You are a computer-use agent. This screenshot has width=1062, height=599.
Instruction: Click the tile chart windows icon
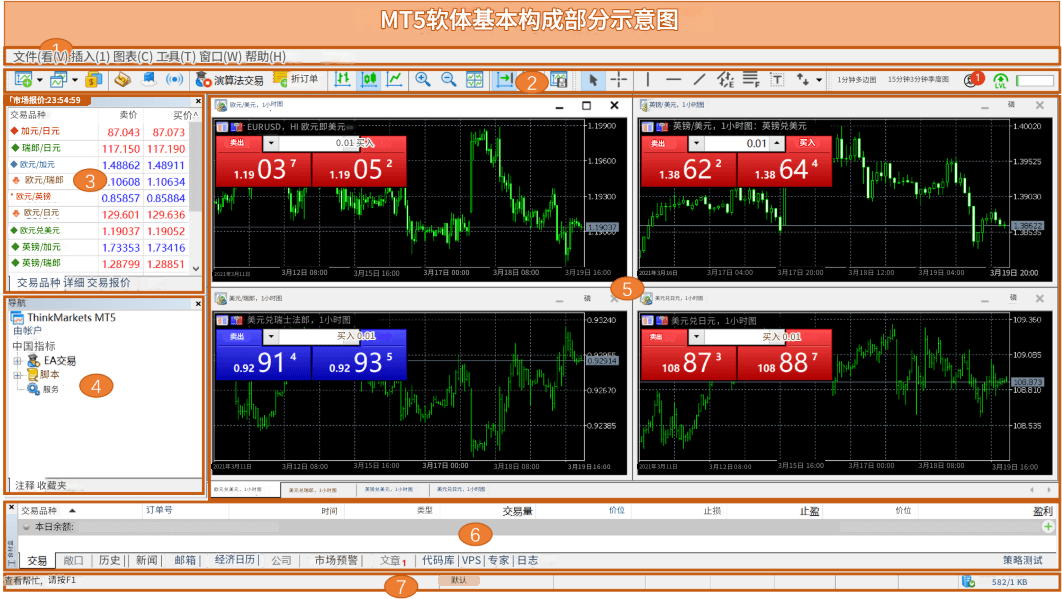[474, 80]
